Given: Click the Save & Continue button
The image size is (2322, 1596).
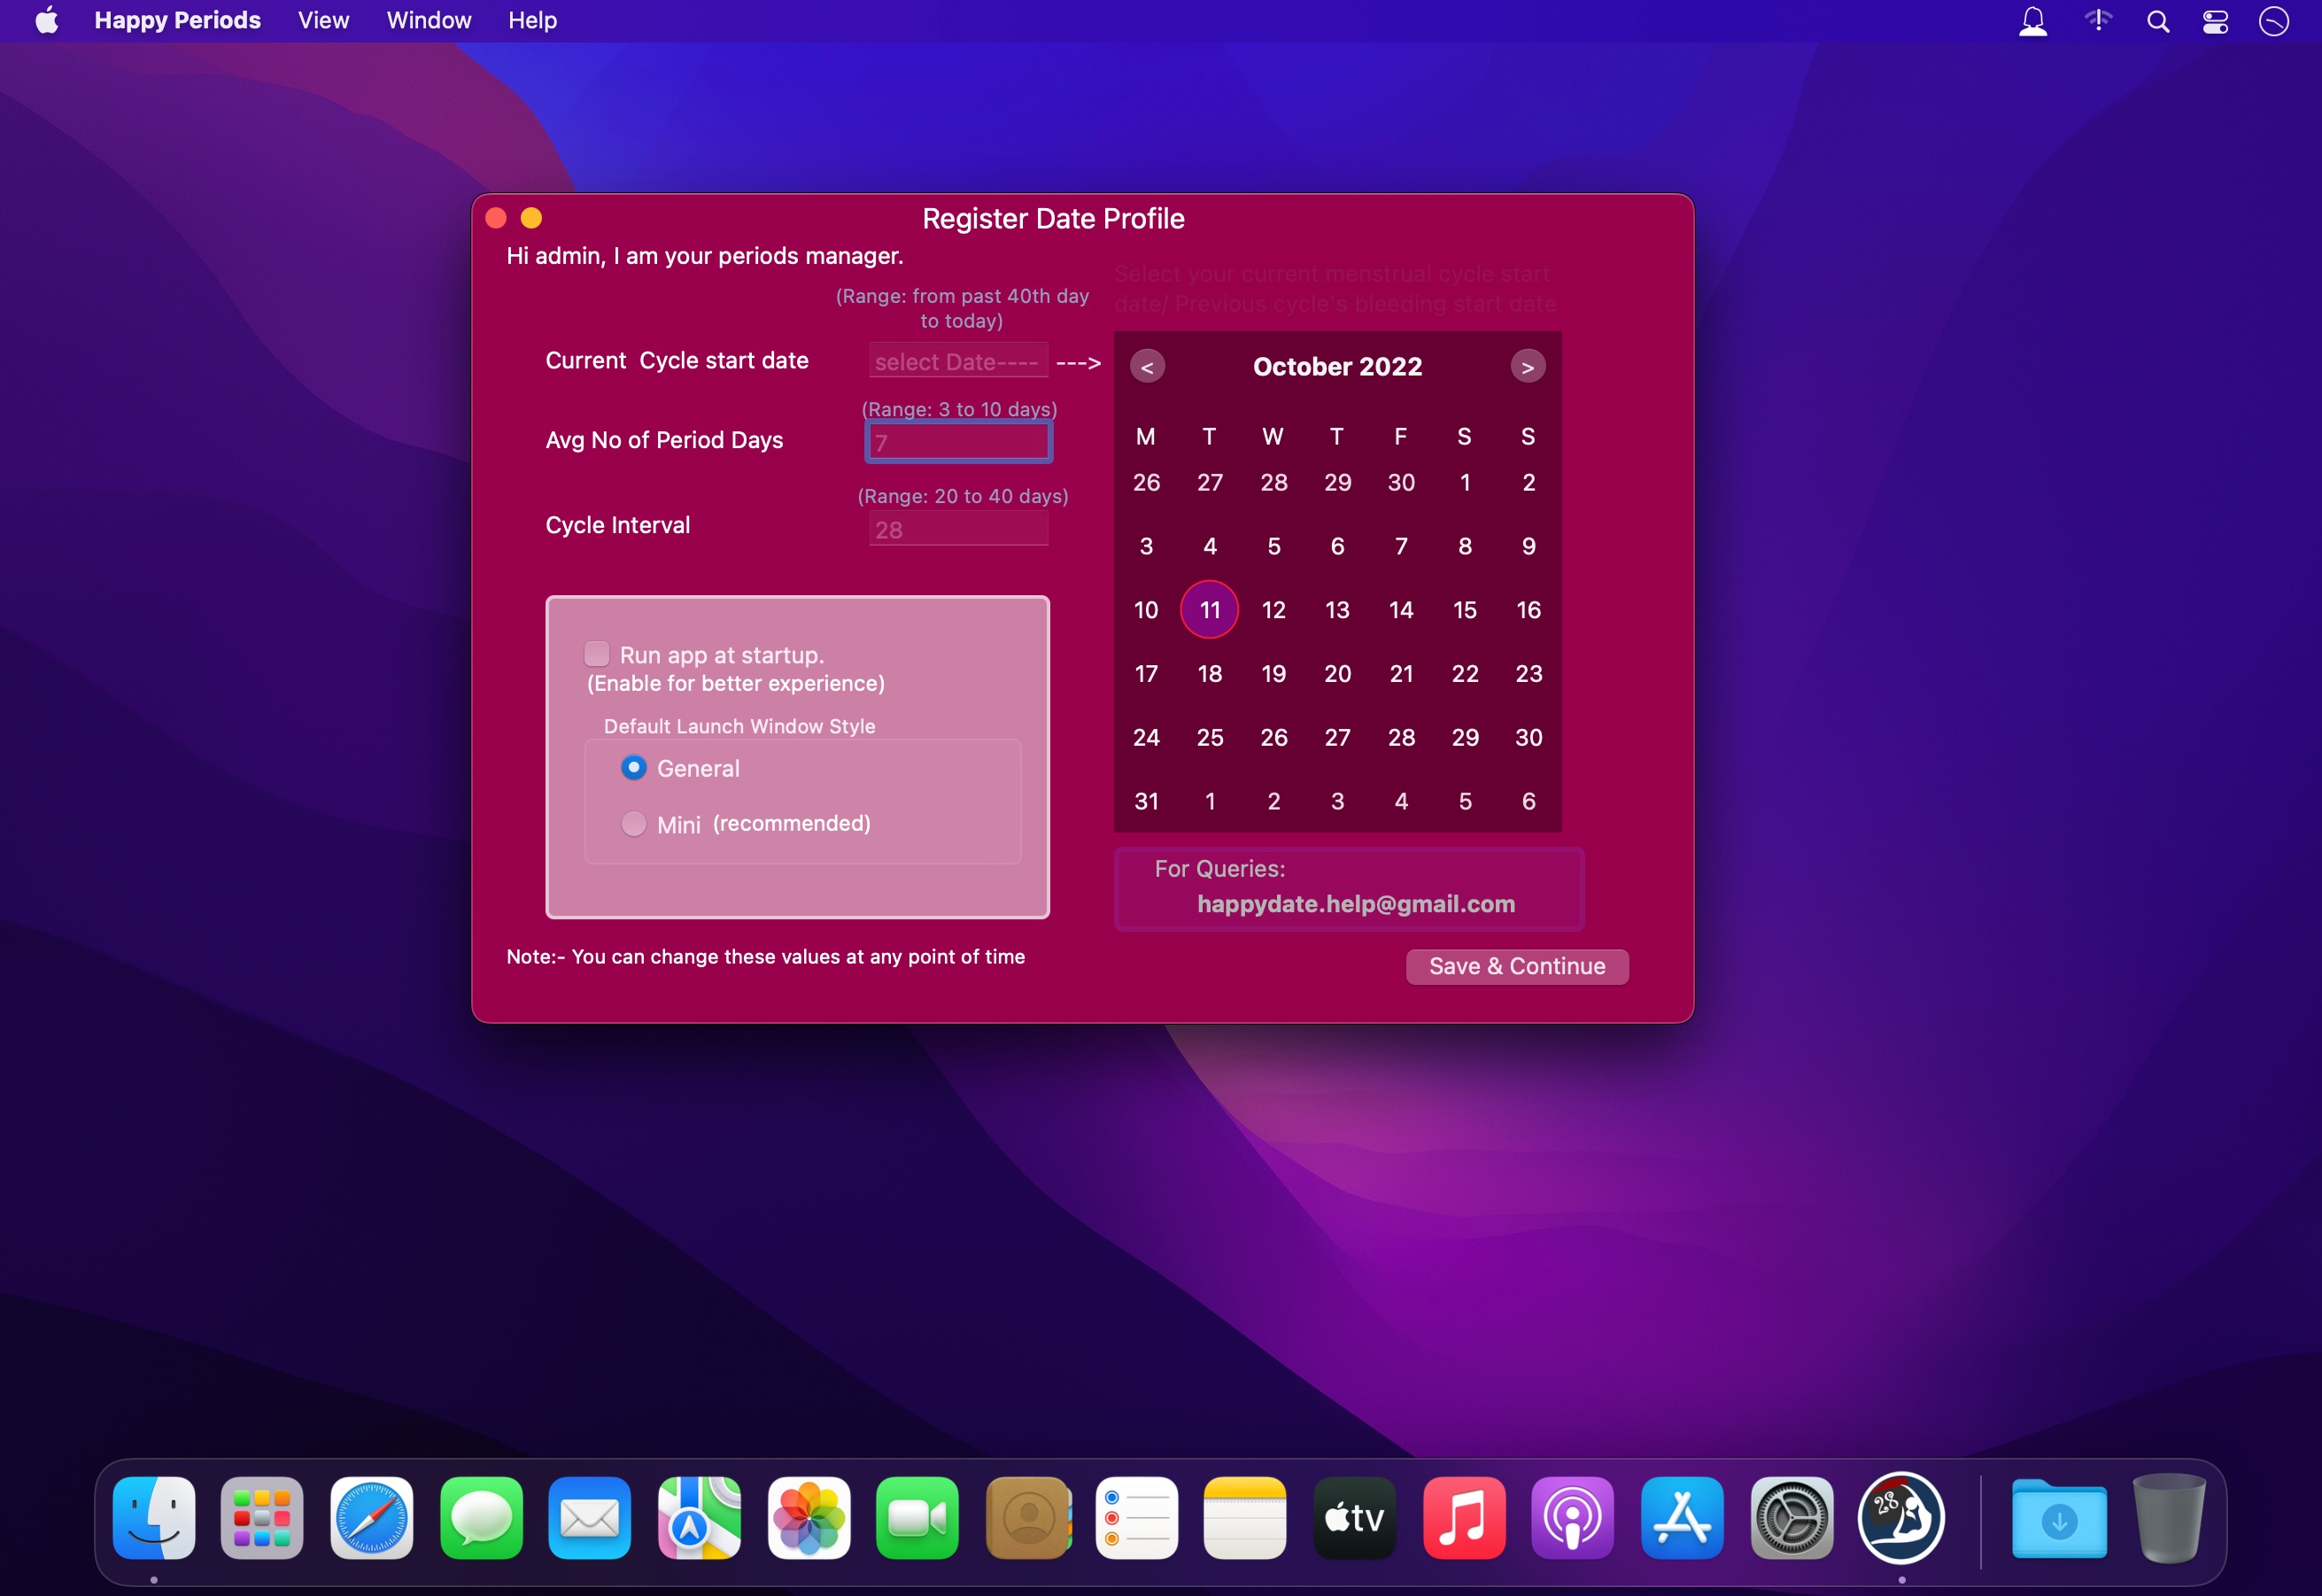Looking at the screenshot, I should [1516, 966].
